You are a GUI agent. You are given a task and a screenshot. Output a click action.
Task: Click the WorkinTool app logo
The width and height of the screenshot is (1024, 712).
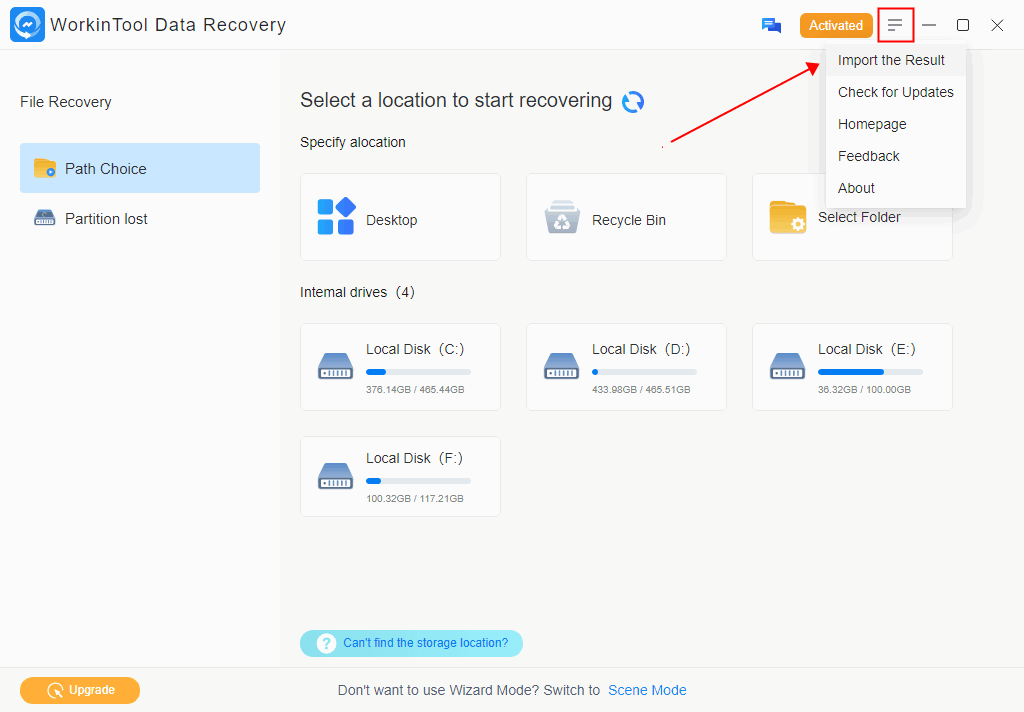27,25
